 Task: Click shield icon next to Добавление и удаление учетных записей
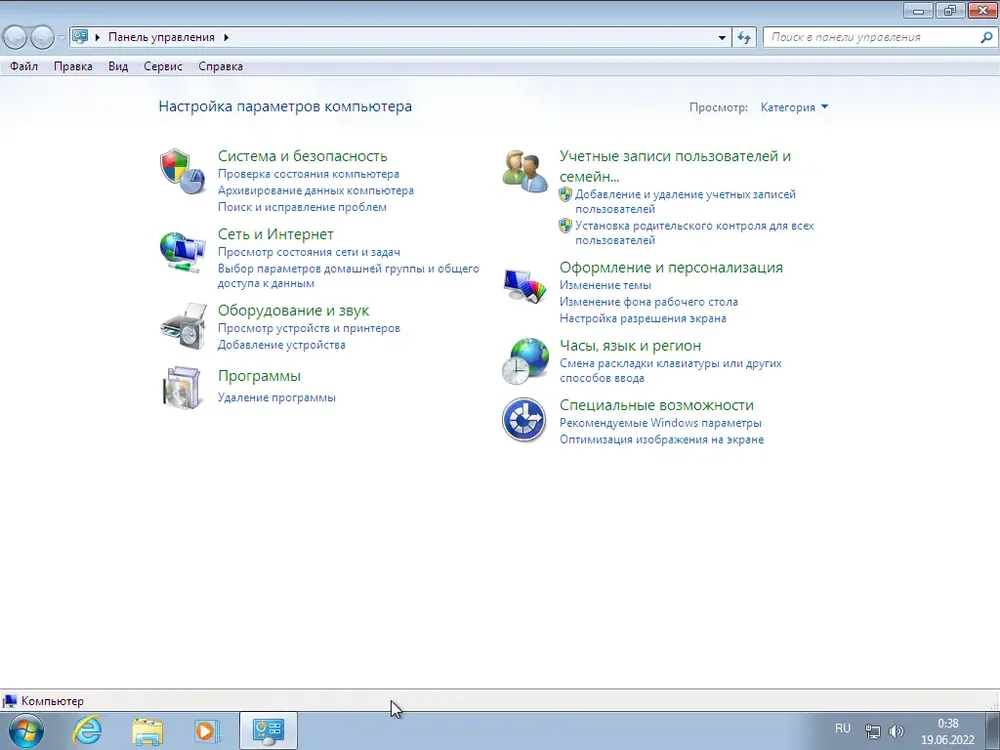[x=565, y=195]
